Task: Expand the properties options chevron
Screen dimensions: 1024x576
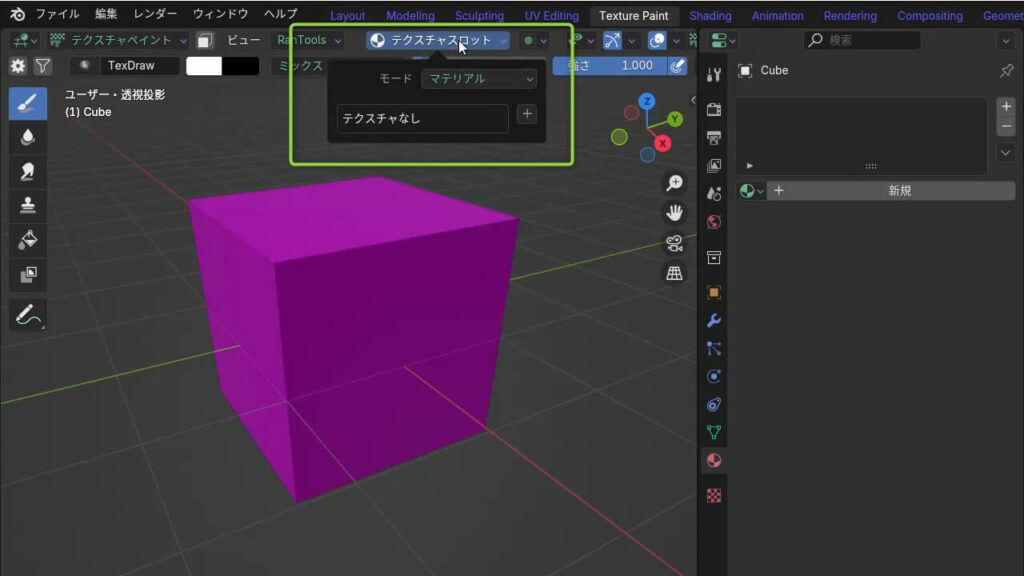Action: click(x=1005, y=40)
